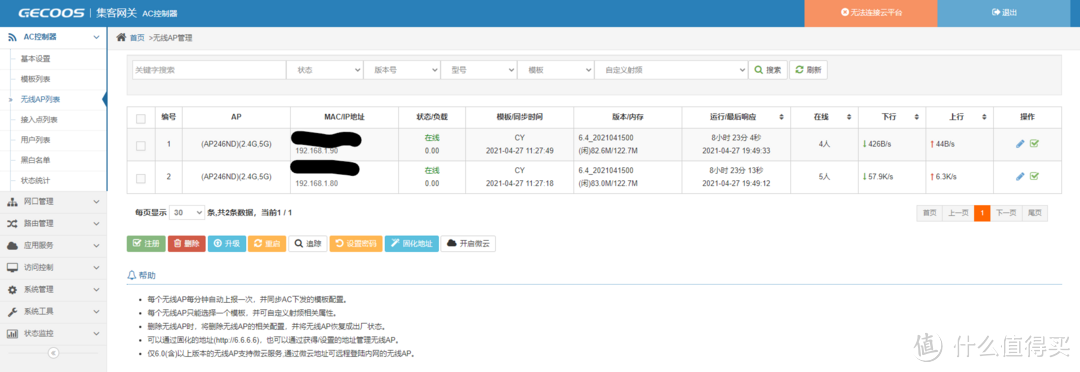The height and width of the screenshot is (372, 1080).
Task: Sort by 运行/最后响应 column arrows
Action: (781, 117)
